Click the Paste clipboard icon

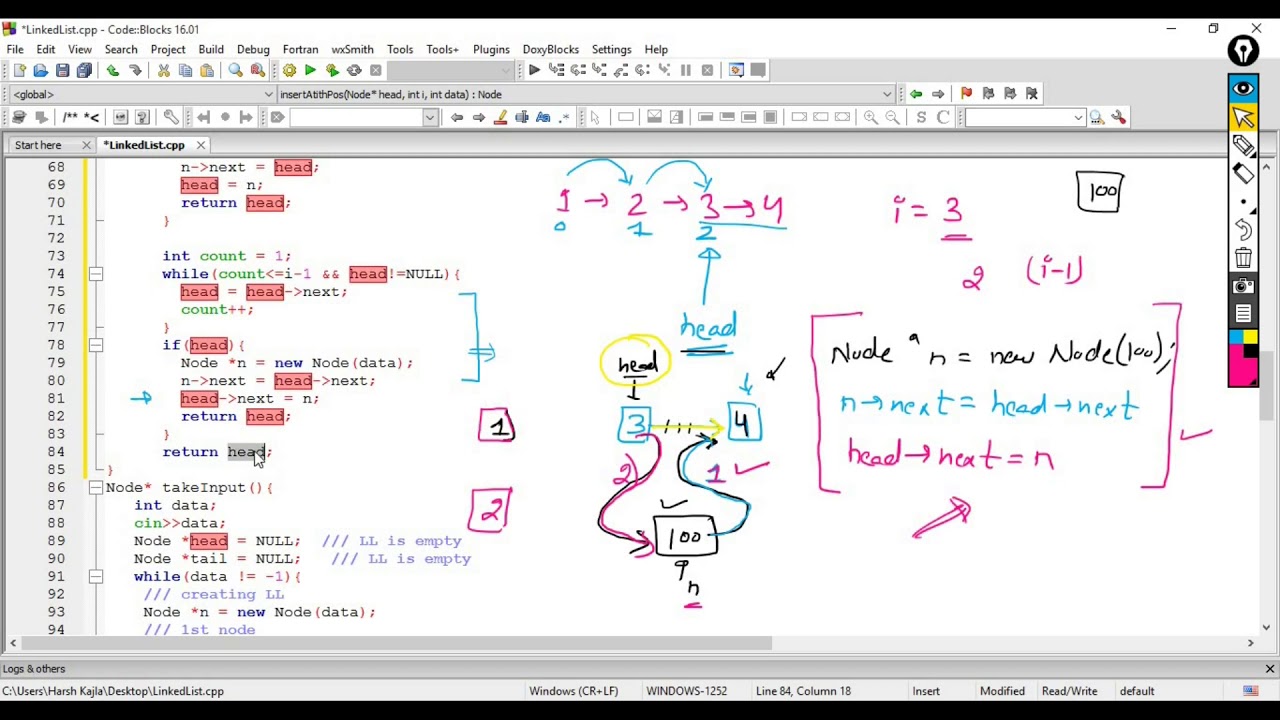tap(207, 70)
